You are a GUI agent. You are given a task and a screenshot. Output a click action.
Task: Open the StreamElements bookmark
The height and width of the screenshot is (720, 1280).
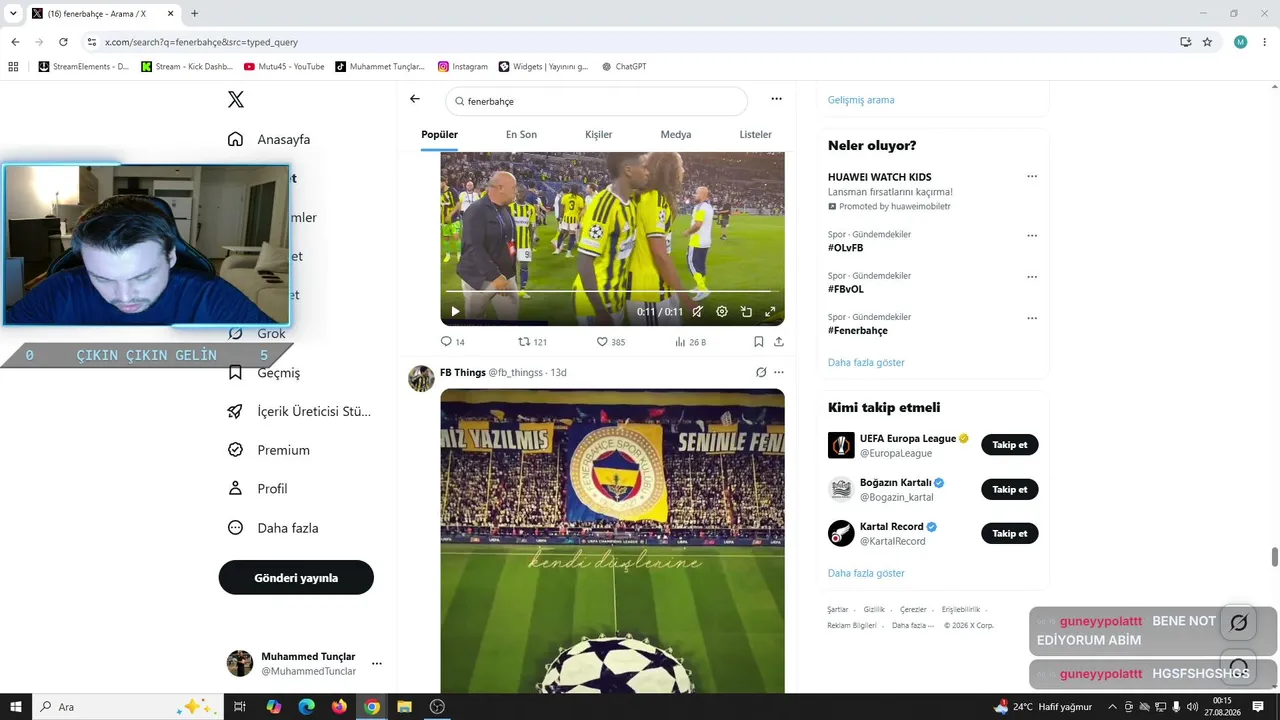point(84,67)
